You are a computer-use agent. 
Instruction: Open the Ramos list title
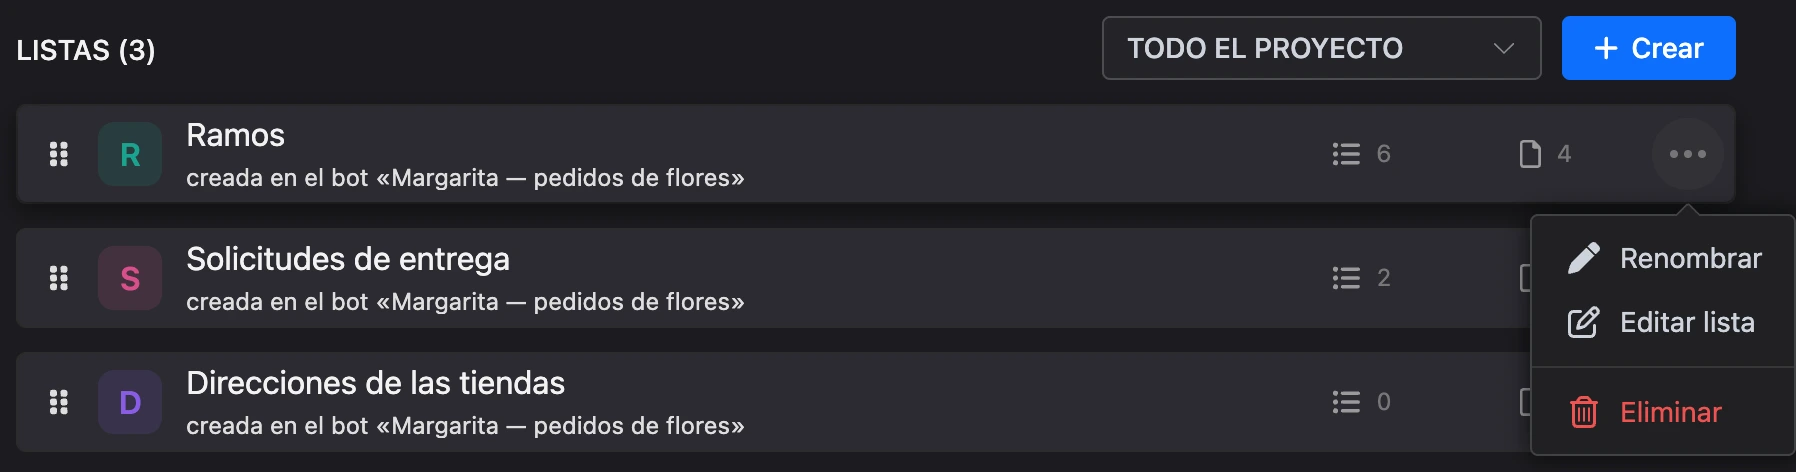pyautogui.click(x=235, y=135)
